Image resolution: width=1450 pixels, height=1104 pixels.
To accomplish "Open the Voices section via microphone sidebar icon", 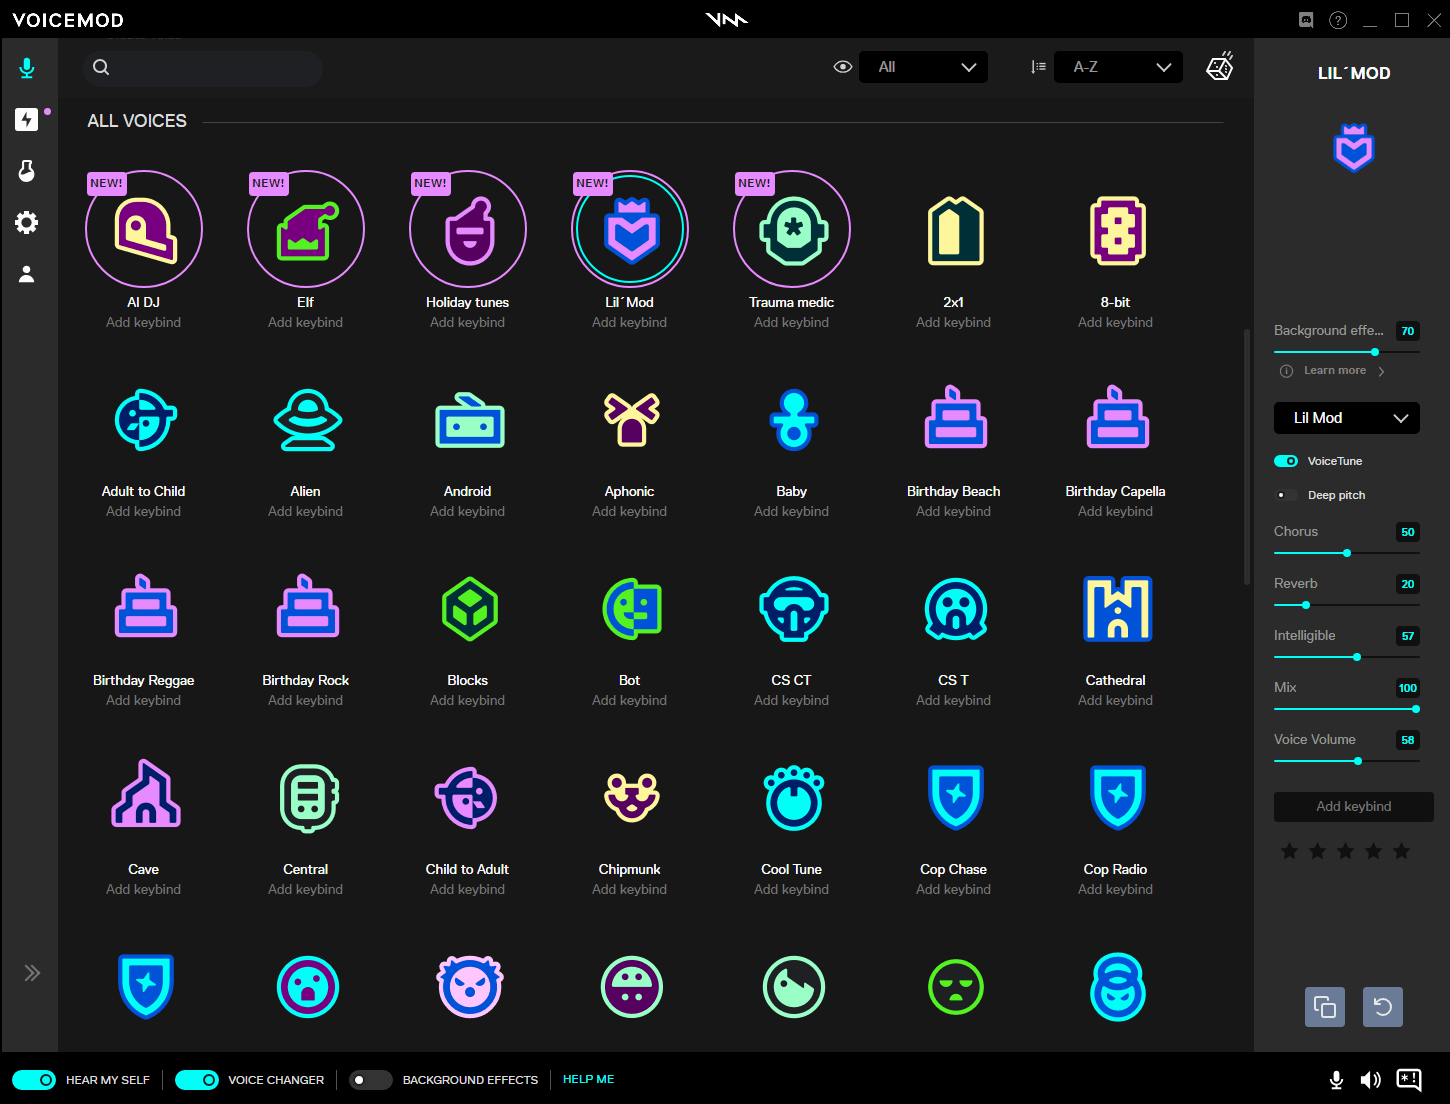I will [26, 68].
